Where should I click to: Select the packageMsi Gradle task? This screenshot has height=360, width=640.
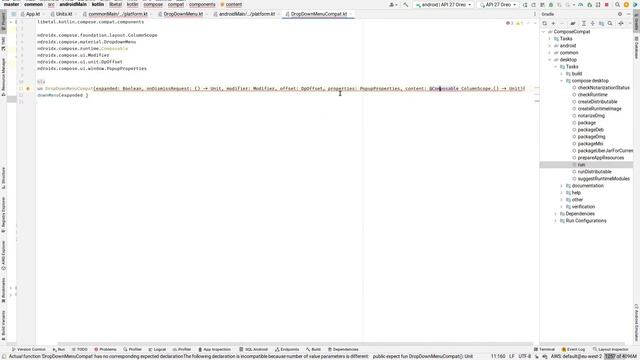coord(590,144)
